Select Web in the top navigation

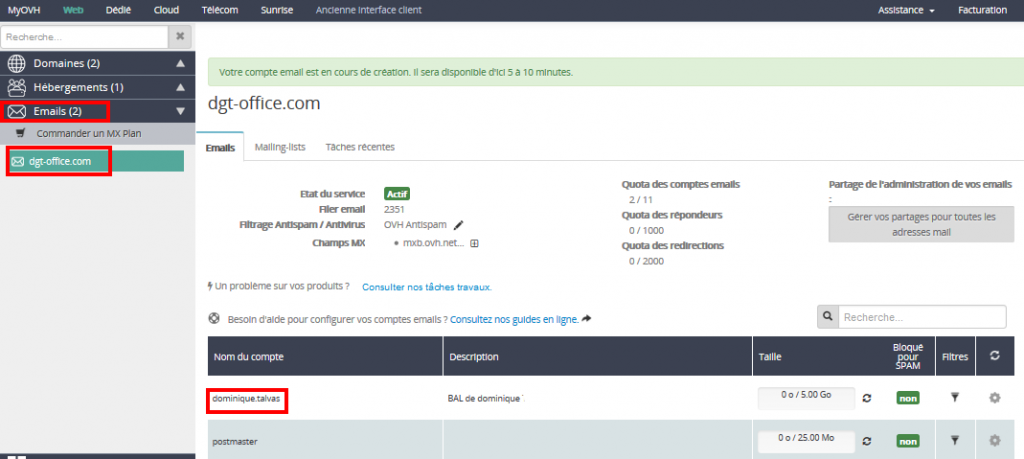pos(73,10)
